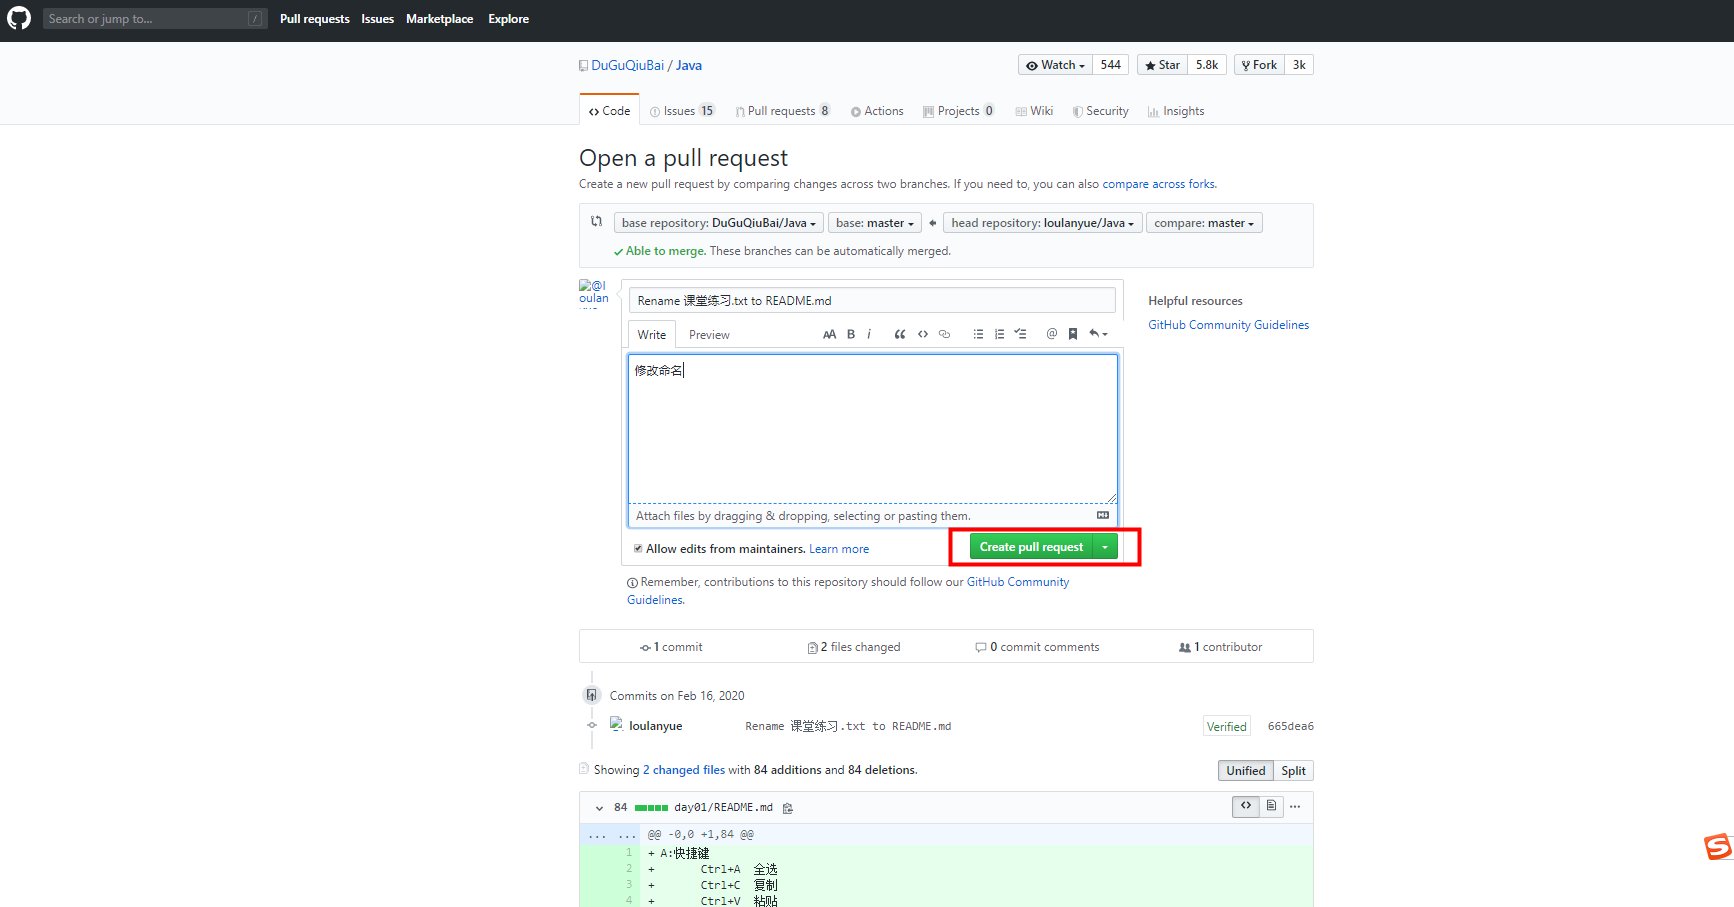Insert code formatting in comment toolbar
The image size is (1734, 907).
923,334
